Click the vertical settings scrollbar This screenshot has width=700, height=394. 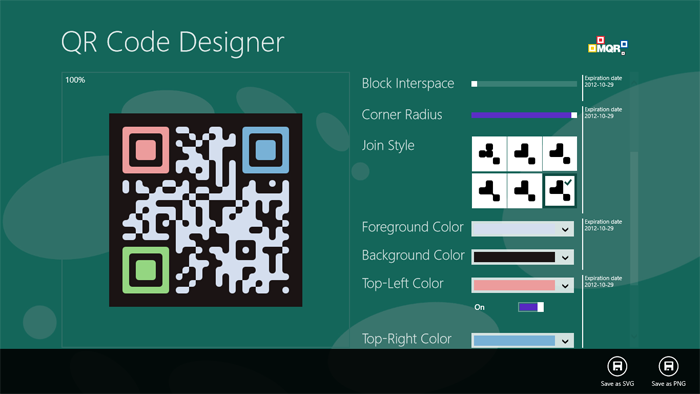633,210
